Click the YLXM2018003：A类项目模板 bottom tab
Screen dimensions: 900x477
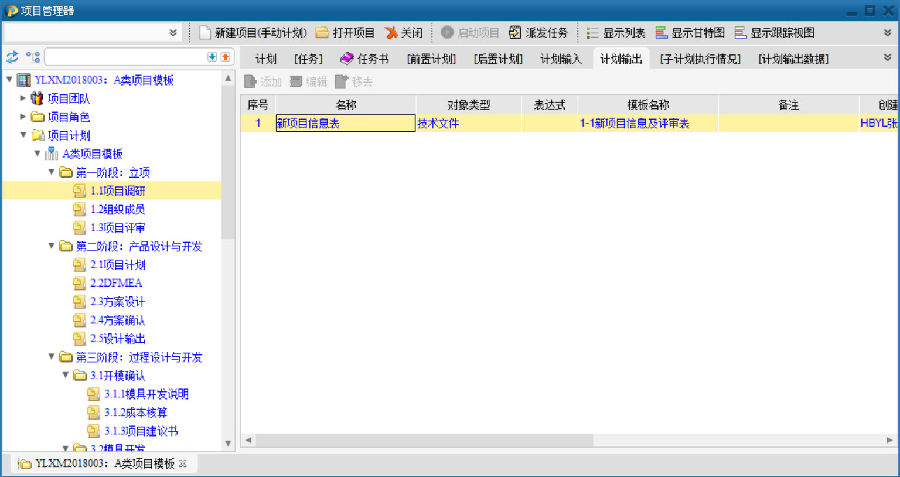(102, 464)
